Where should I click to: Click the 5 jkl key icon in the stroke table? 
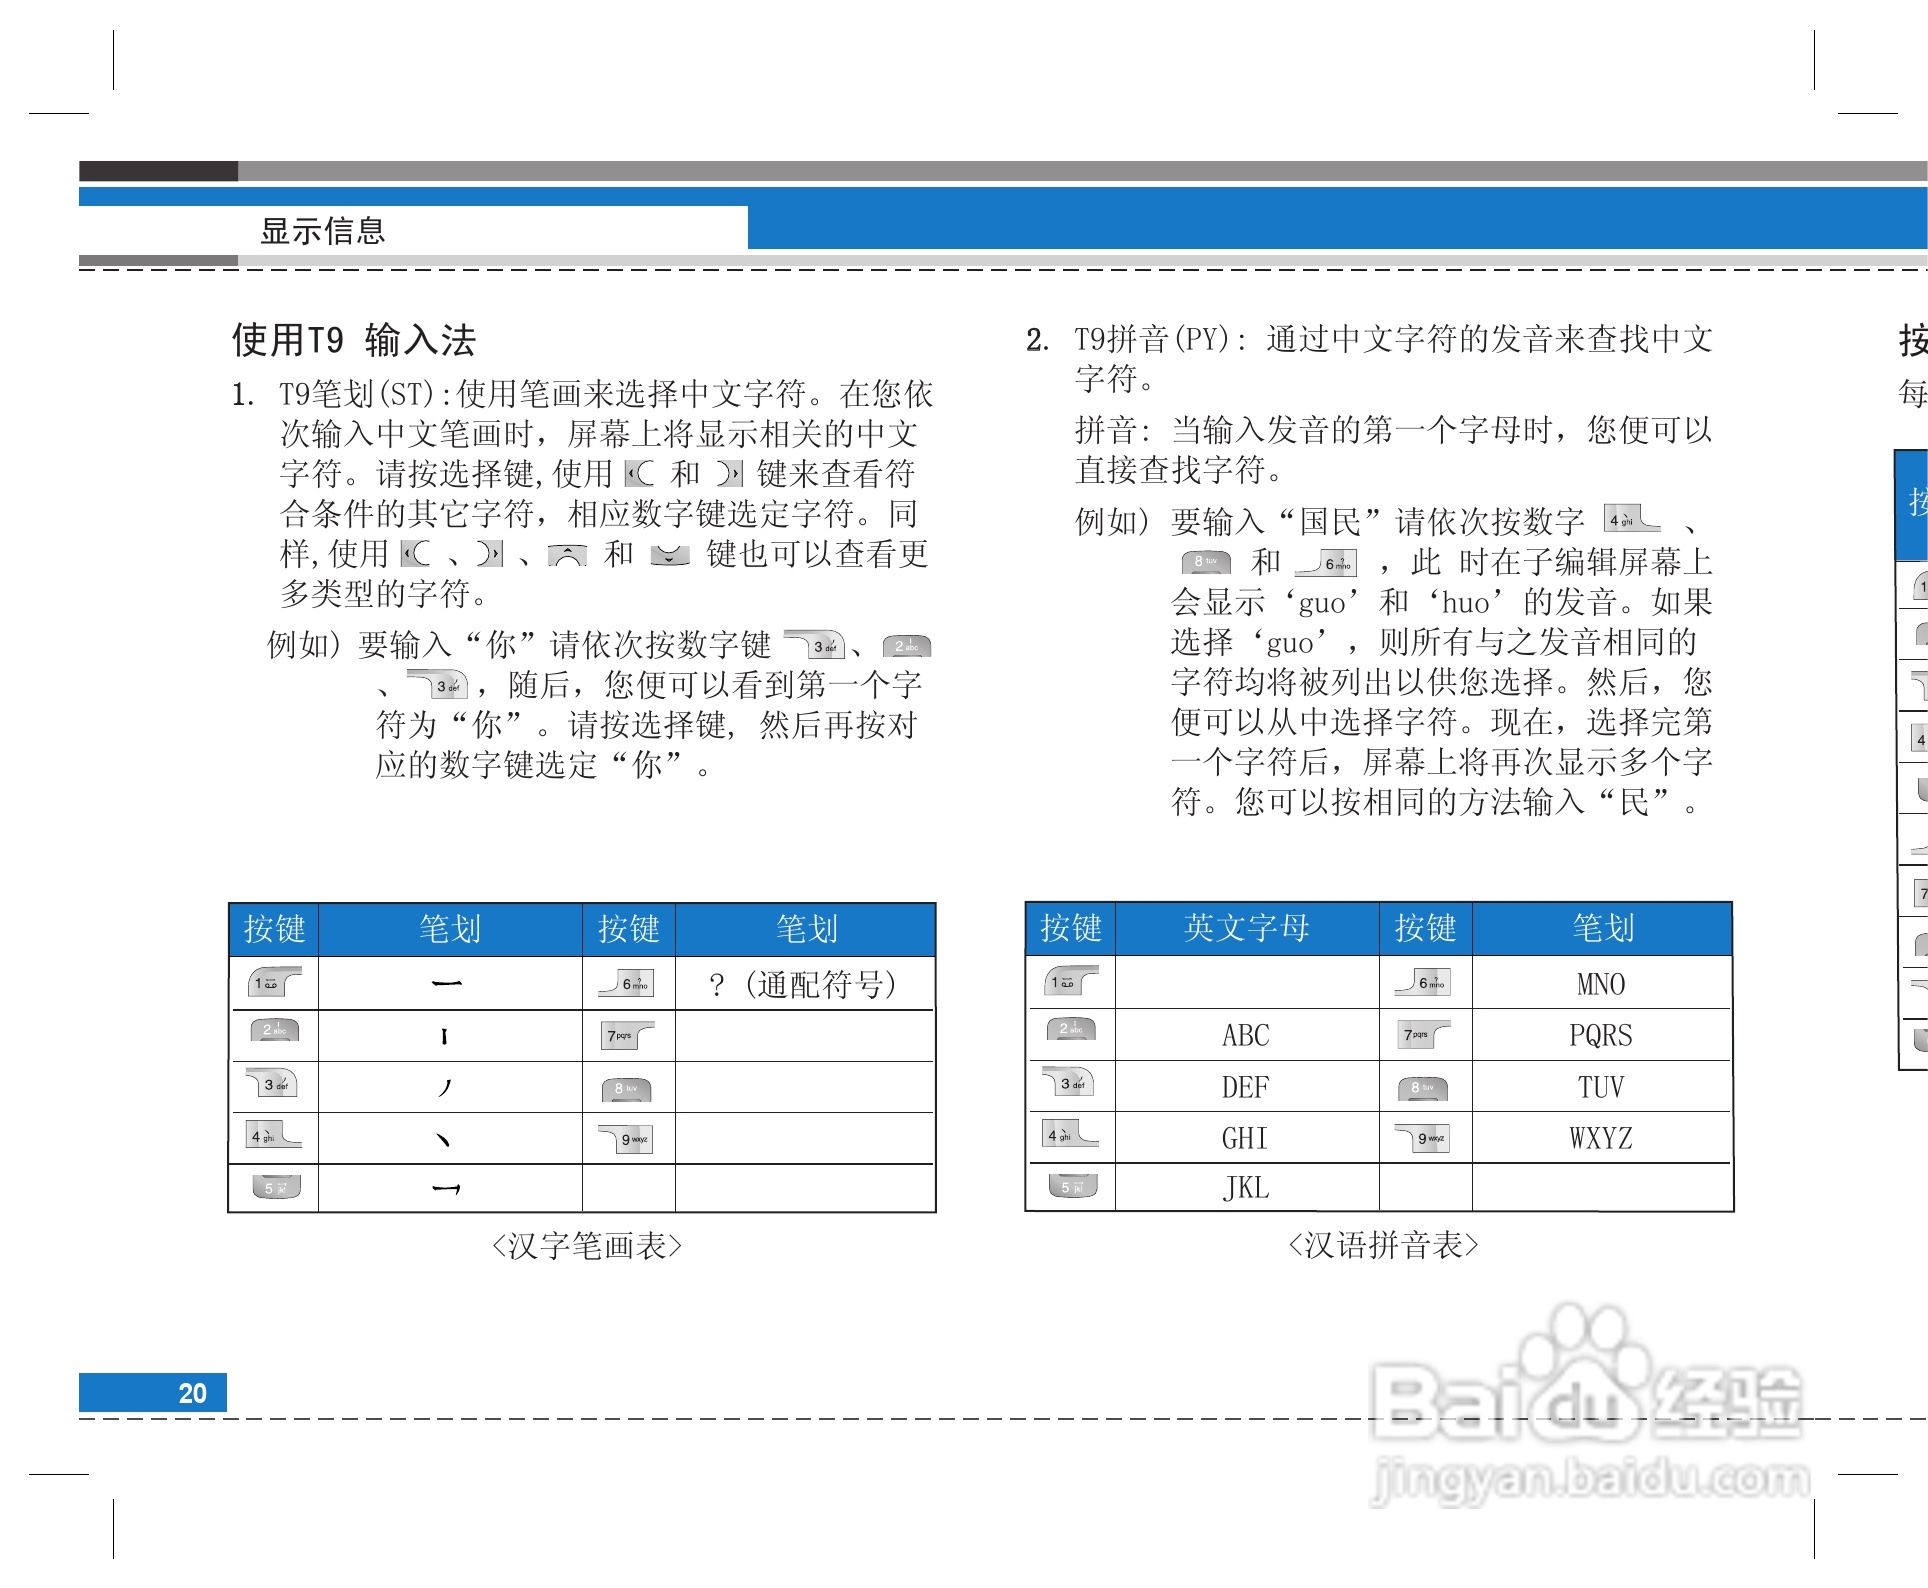point(275,1188)
